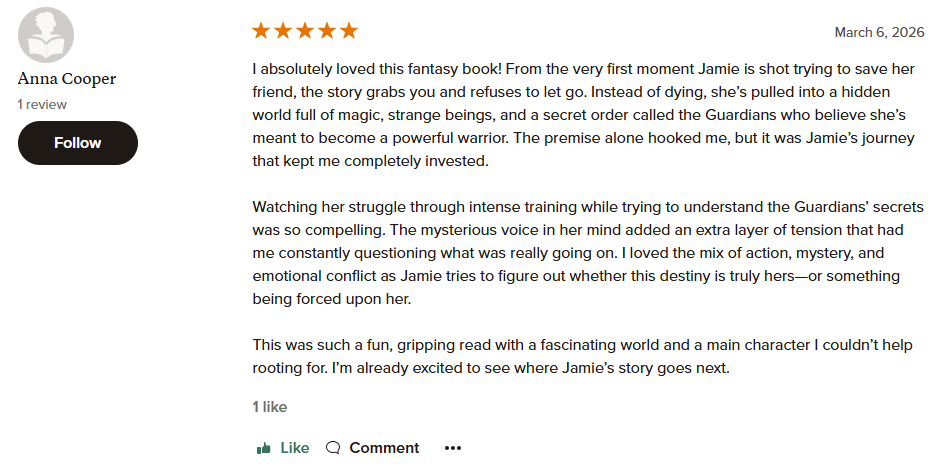Open the March 6, 2026 date link

click(x=875, y=33)
